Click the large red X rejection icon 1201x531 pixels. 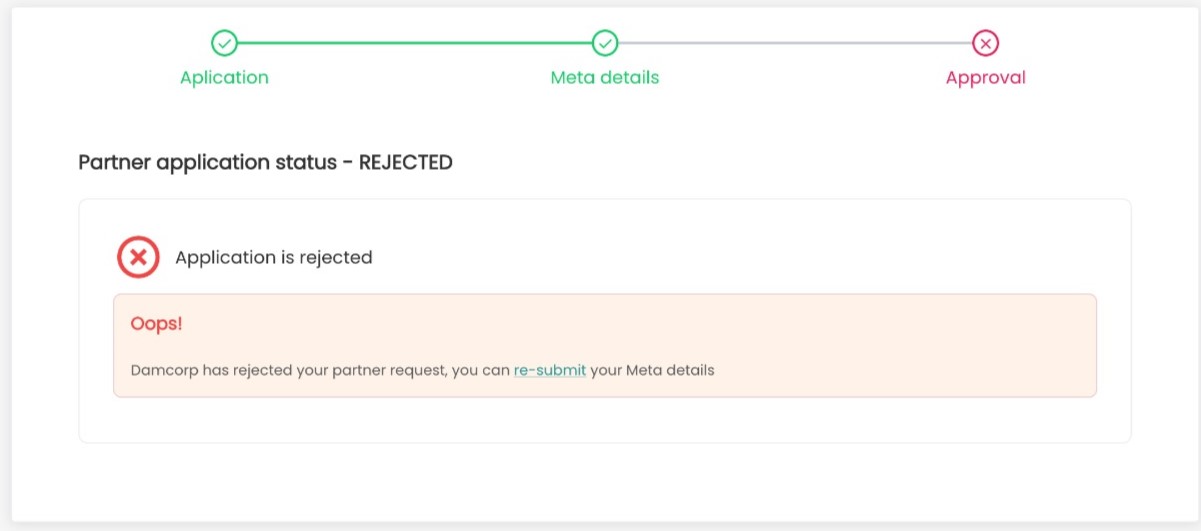(x=138, y=257)
